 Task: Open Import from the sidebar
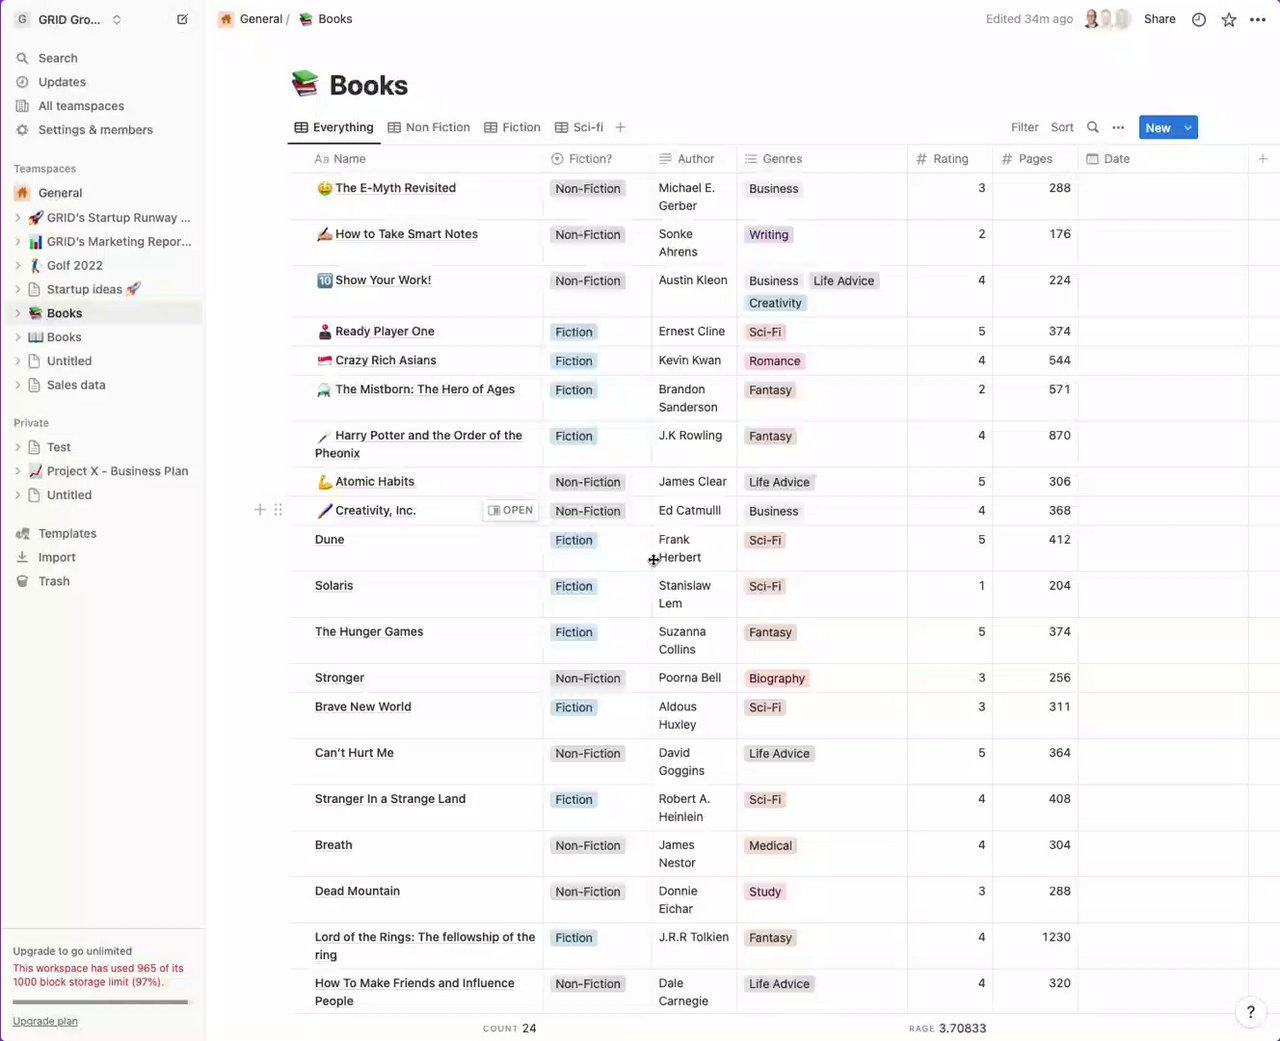tap(55, 557)
